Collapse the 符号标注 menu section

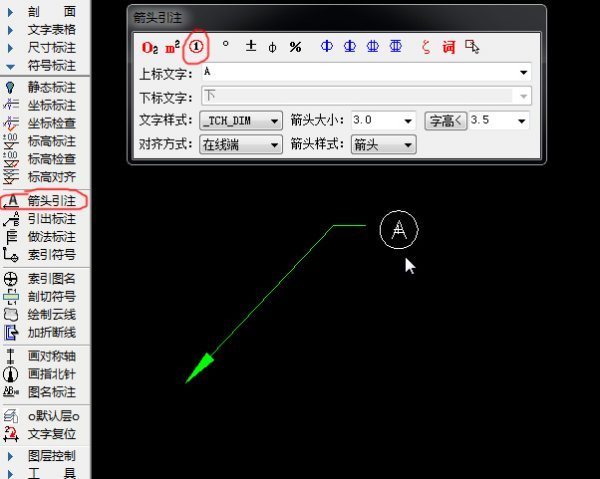(x=51, y=66)
